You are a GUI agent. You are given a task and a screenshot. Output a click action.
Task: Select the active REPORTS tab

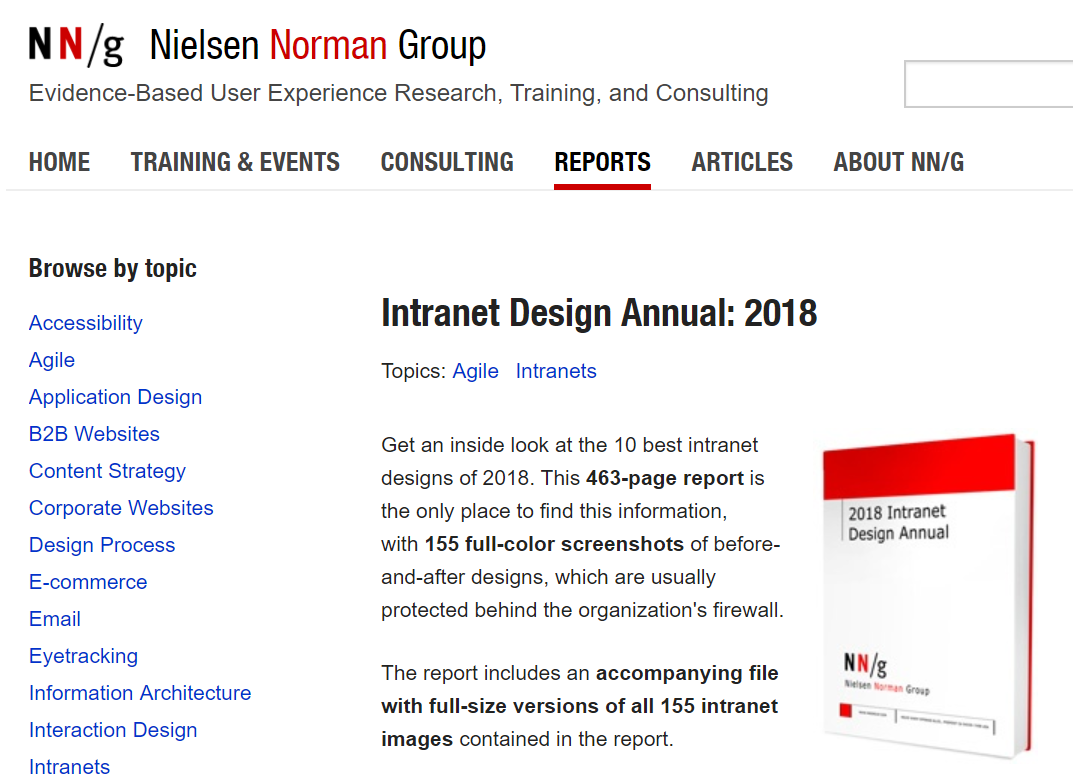click(602, 162)
